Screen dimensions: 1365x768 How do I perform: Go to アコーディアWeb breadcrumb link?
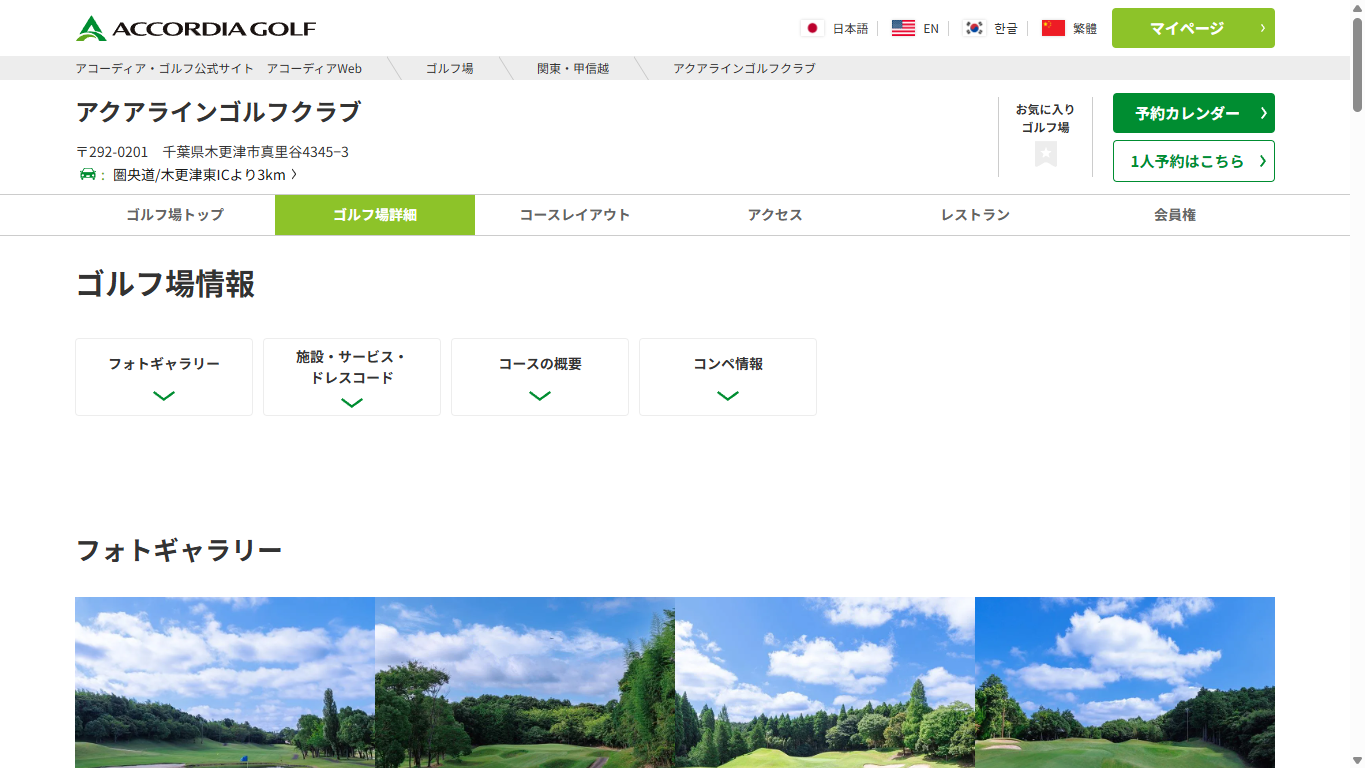[314, 68]
